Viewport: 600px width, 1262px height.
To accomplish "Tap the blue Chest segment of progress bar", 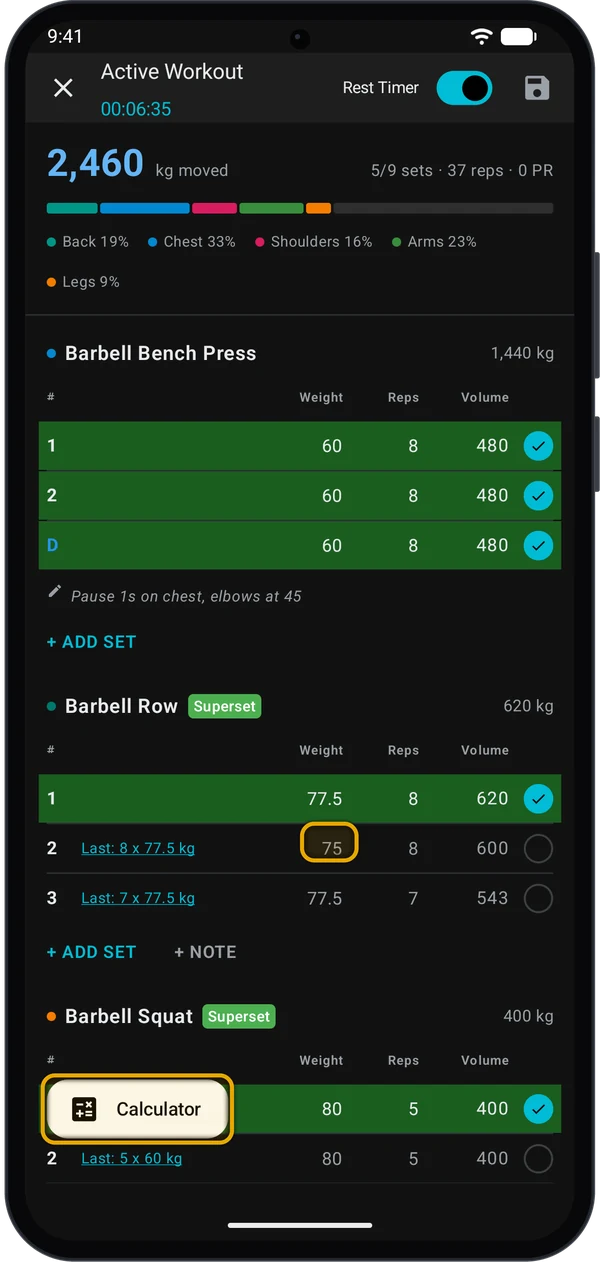I will (x=145, y=208).
